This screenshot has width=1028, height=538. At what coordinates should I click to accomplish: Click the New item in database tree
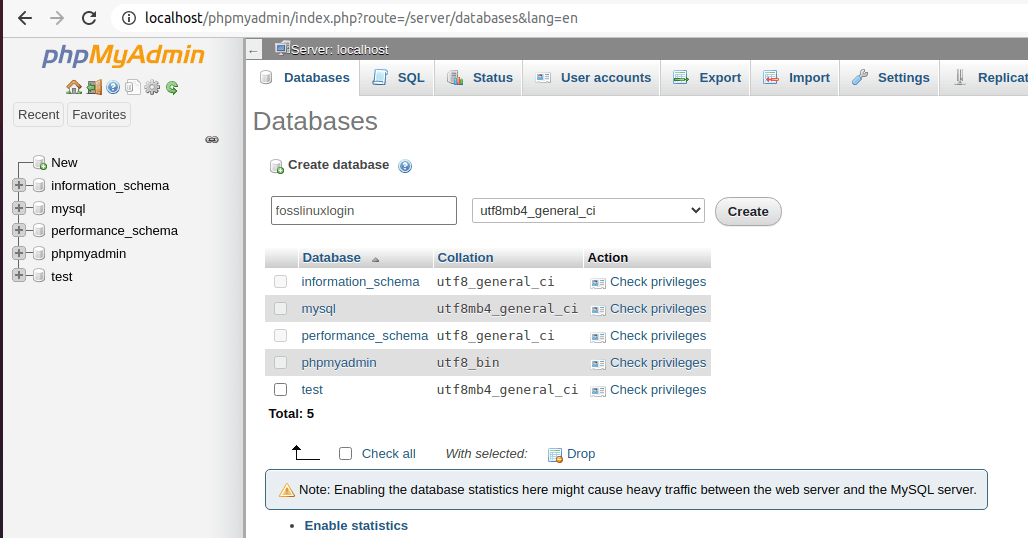(x=64, y=163)
